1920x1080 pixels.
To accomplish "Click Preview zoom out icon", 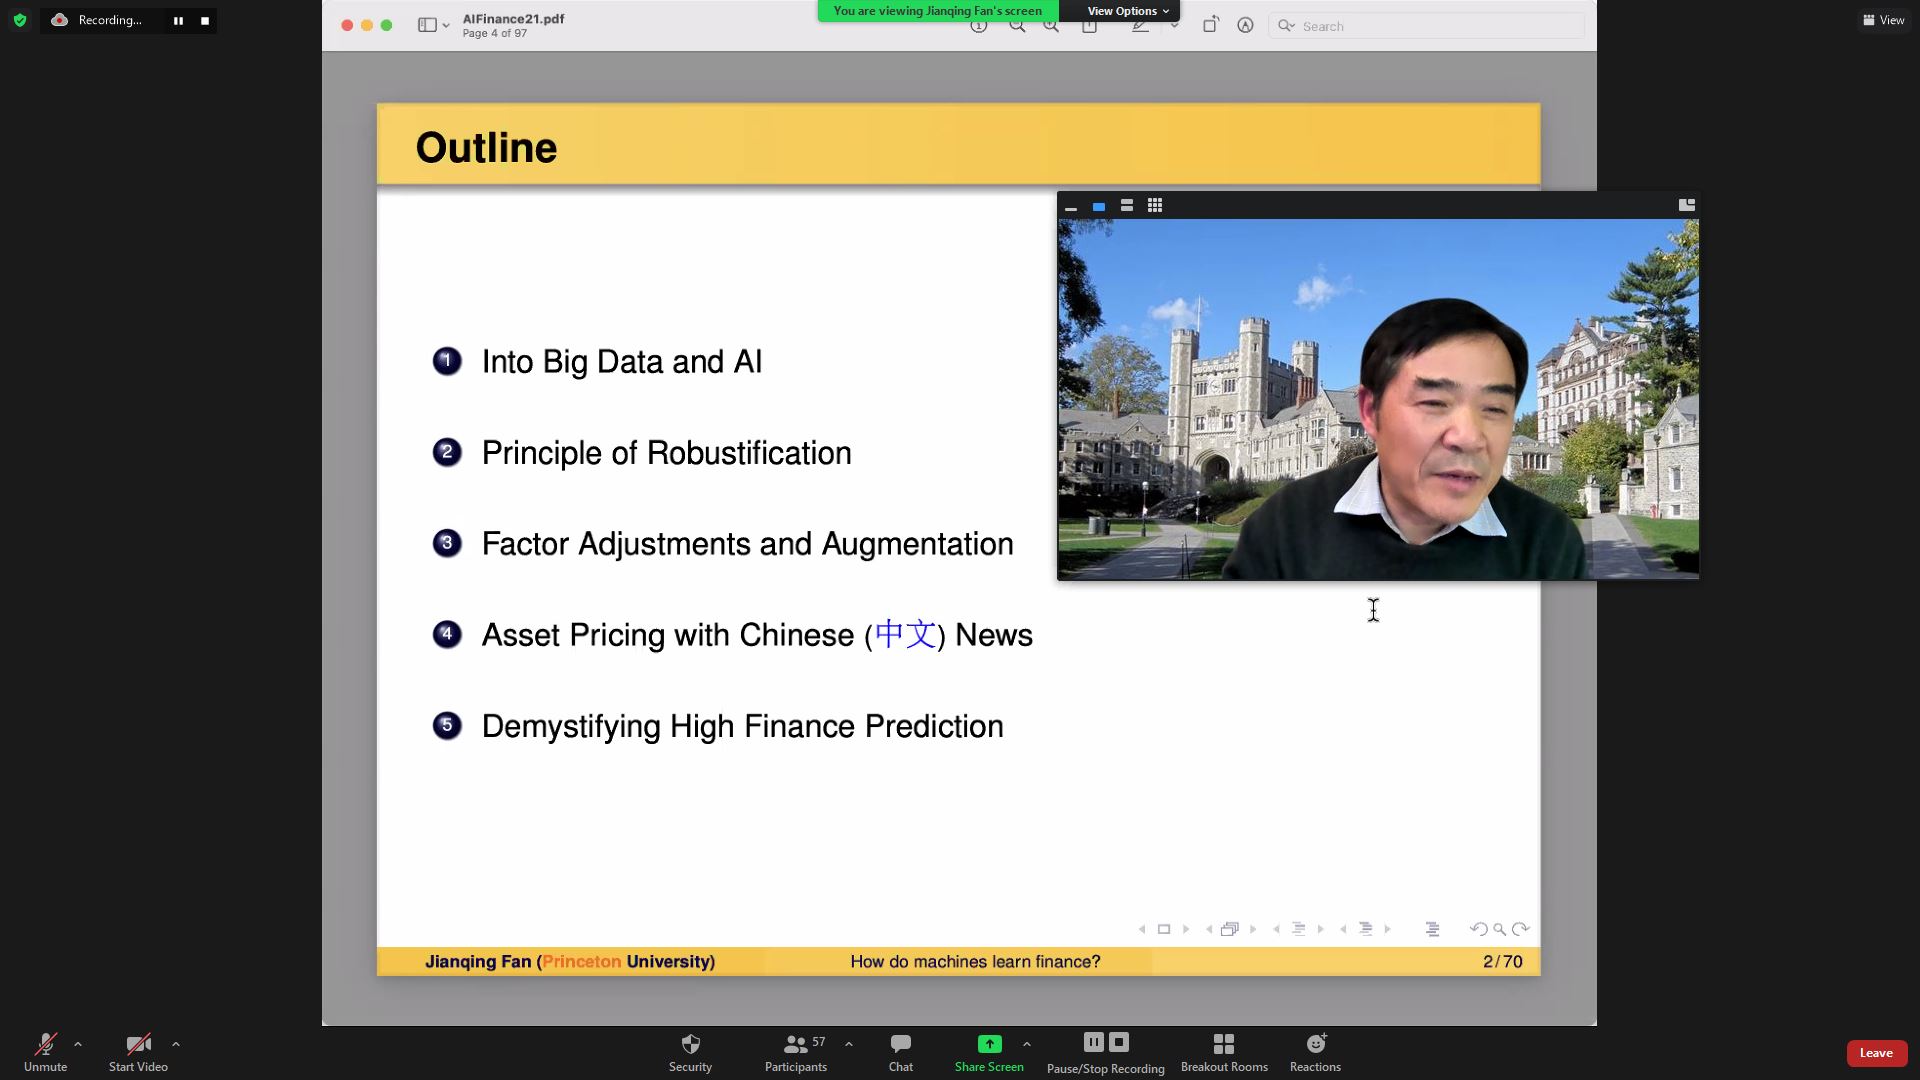I will pos(1017,26).
